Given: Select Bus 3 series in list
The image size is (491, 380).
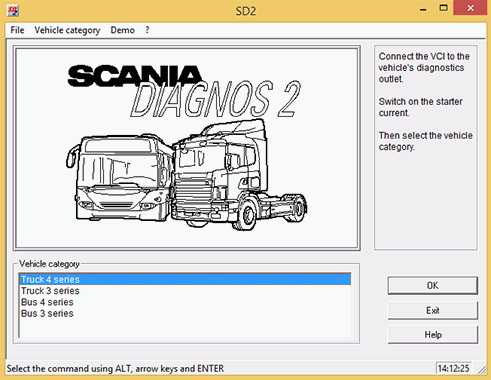Looking at the screenshot, I should (x=185, y=313).
